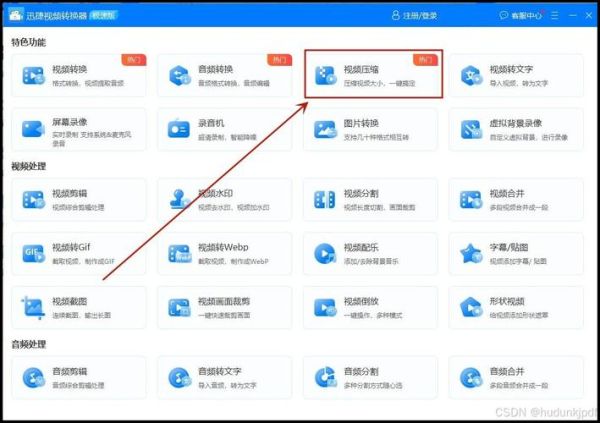The image size is (600, 423).
Task: Click the 音频分割 title text
Action: click(361, 371)
